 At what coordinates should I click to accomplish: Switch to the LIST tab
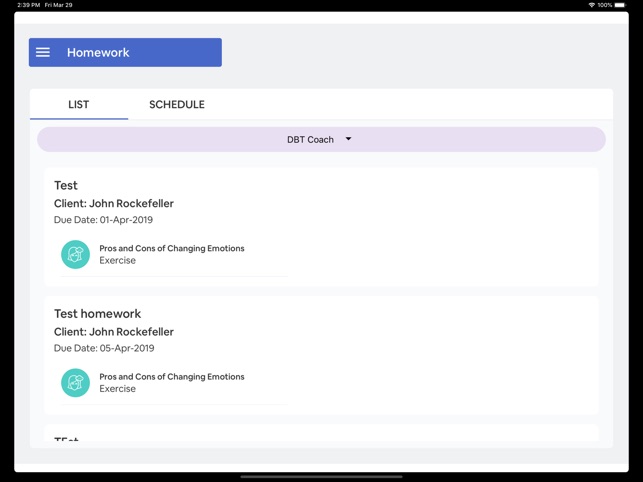click(79, 104)
